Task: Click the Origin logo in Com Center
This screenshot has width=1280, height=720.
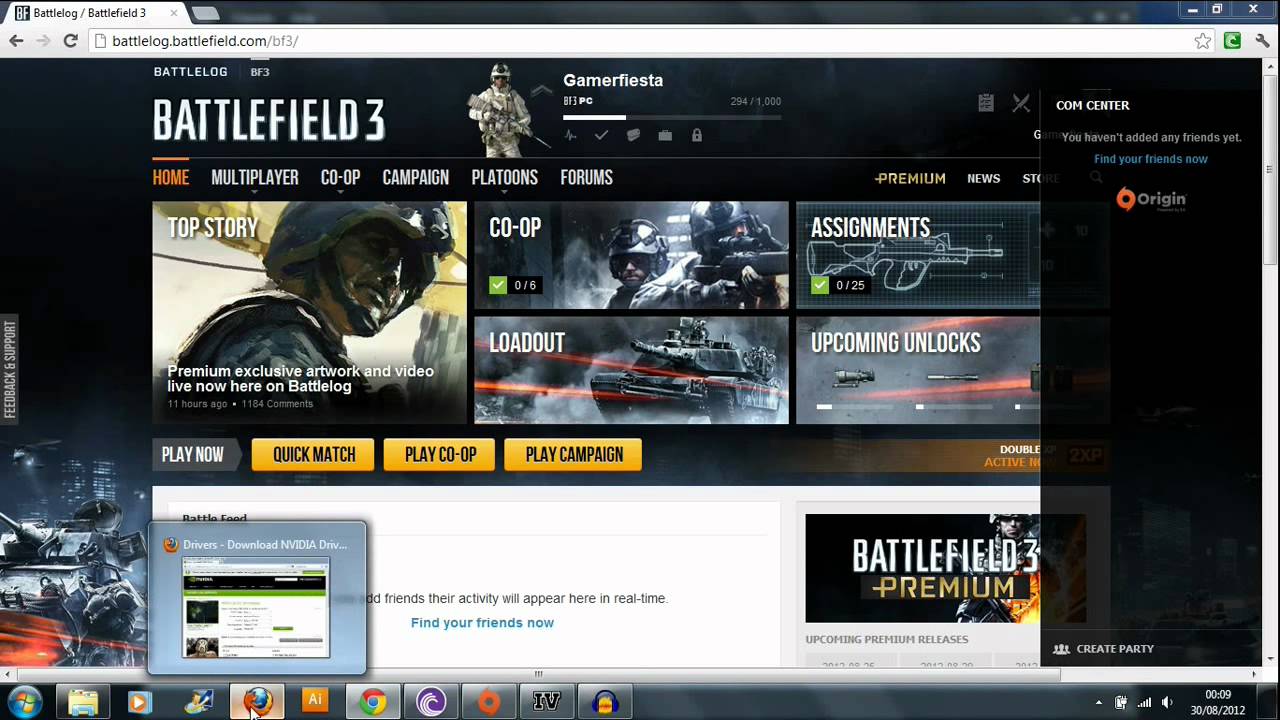Action: tap(1151, 199)
